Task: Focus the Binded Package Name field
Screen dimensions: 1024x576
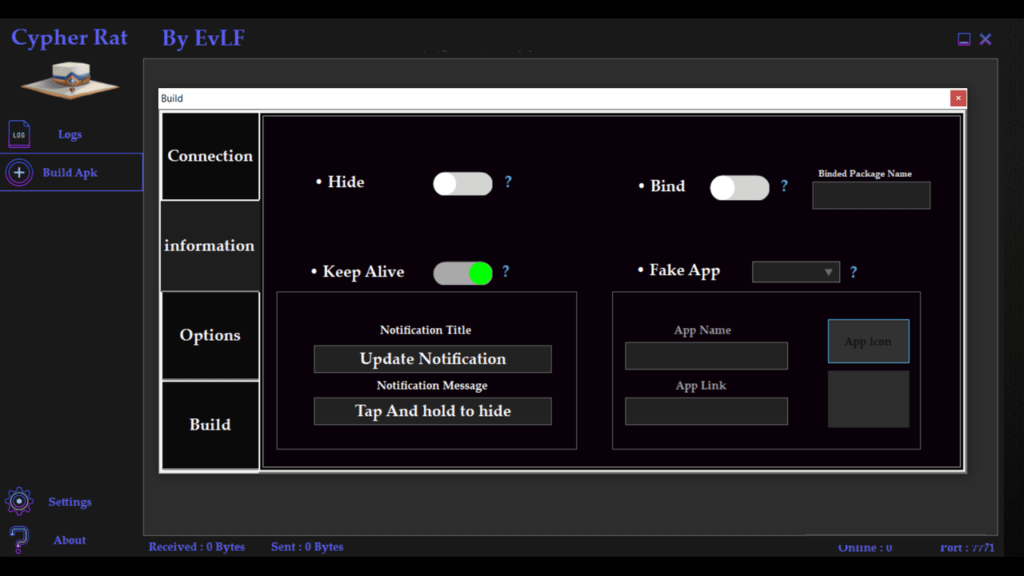Action: tap(871, 195)
